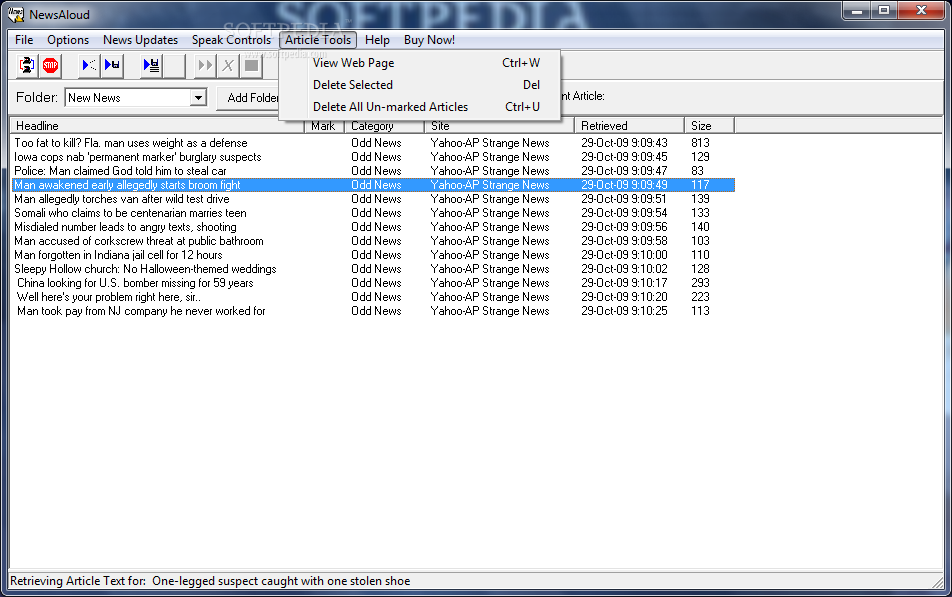Click the New News folder combo box
This screenshot has width=952, height=597.
pyautogui.click(x=136, y=98)
